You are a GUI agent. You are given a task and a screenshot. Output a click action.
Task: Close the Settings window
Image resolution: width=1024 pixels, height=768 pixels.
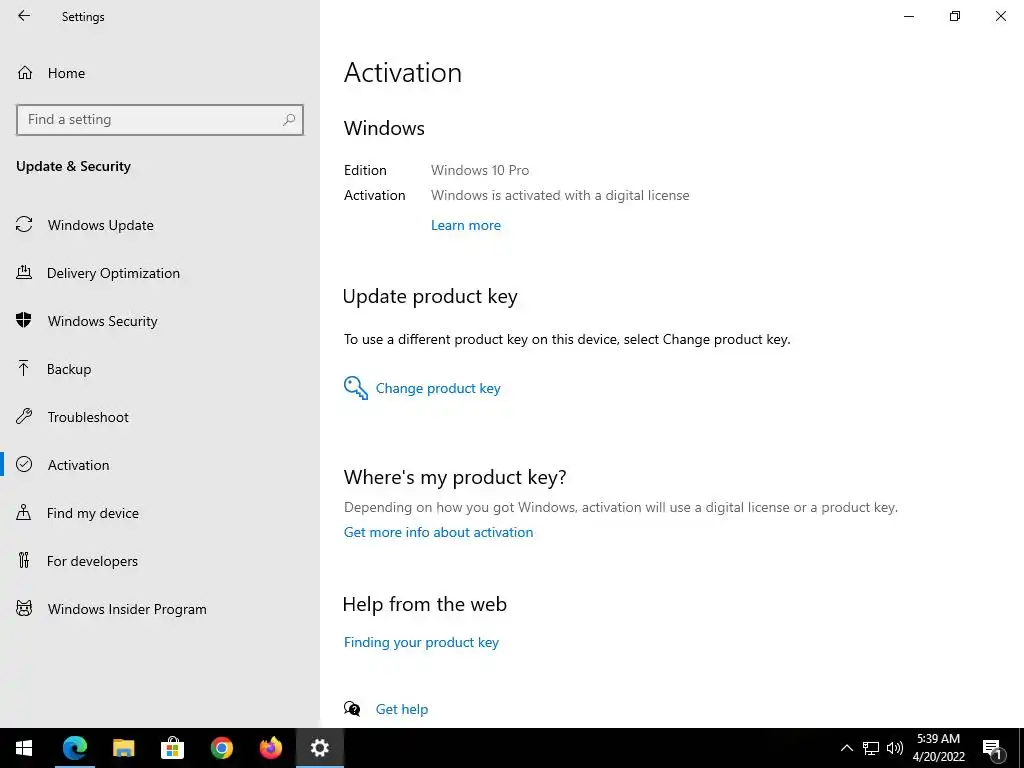tap(1000, 16)
